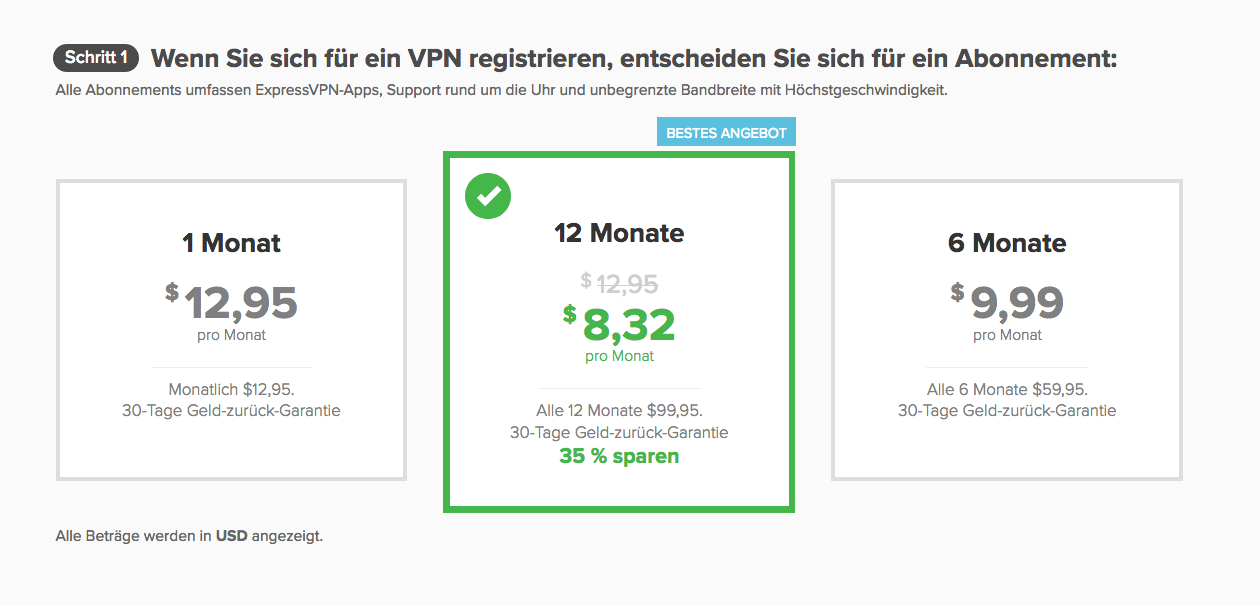This screenshot has height=606, width=1260.
Task: Click the 6 Monate heading
Action: 1007,243
